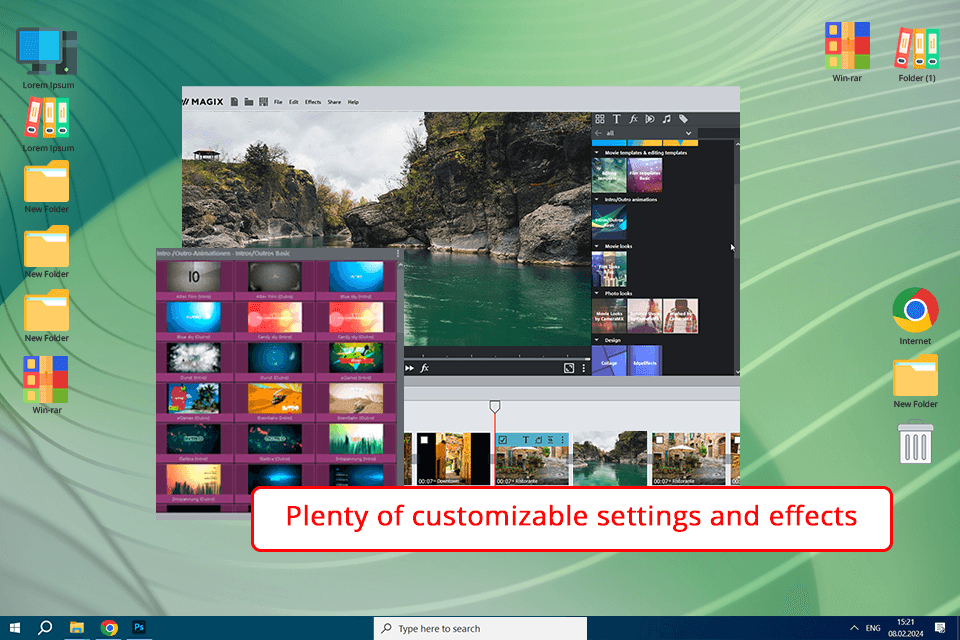Select the river landscape clip in timeline

point(609,458)
